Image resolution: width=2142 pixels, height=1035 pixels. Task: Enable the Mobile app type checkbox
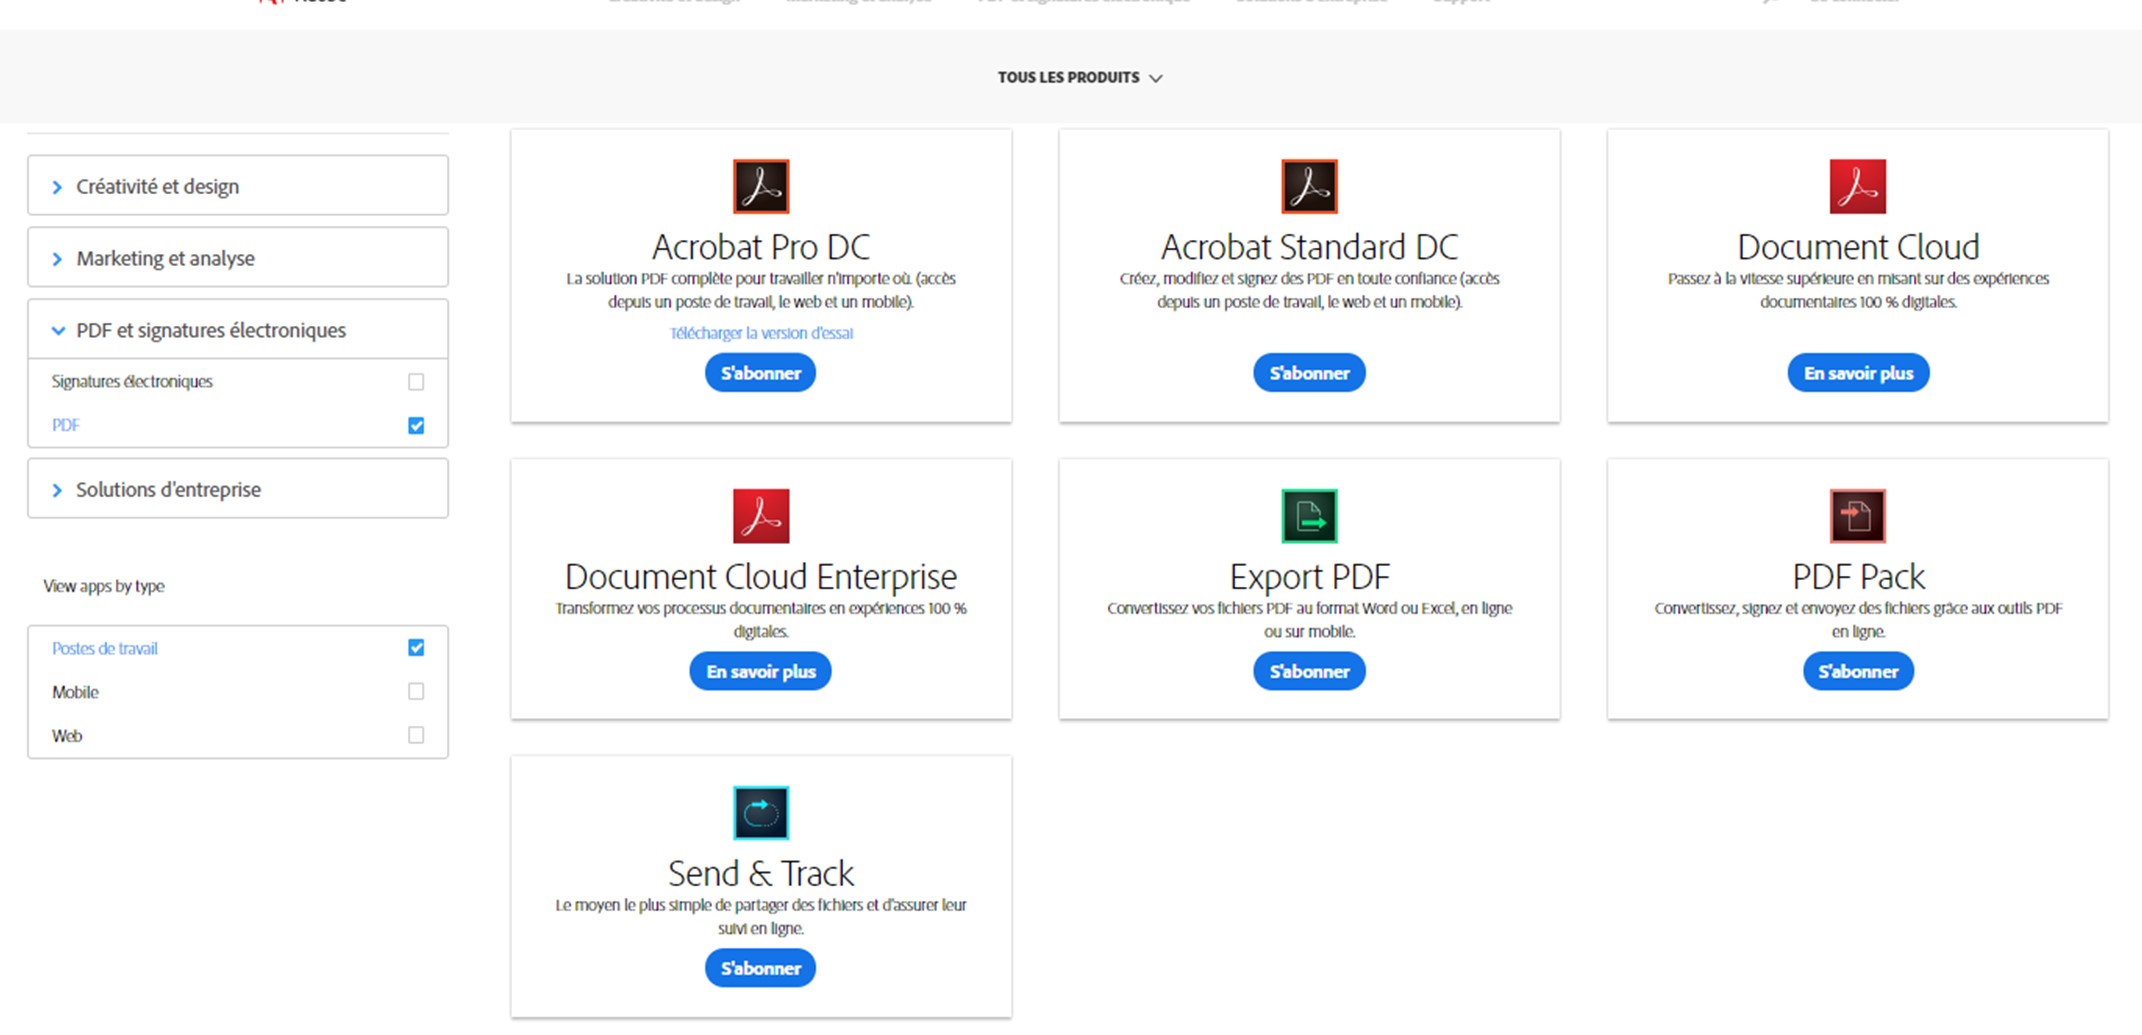(416, 692)
